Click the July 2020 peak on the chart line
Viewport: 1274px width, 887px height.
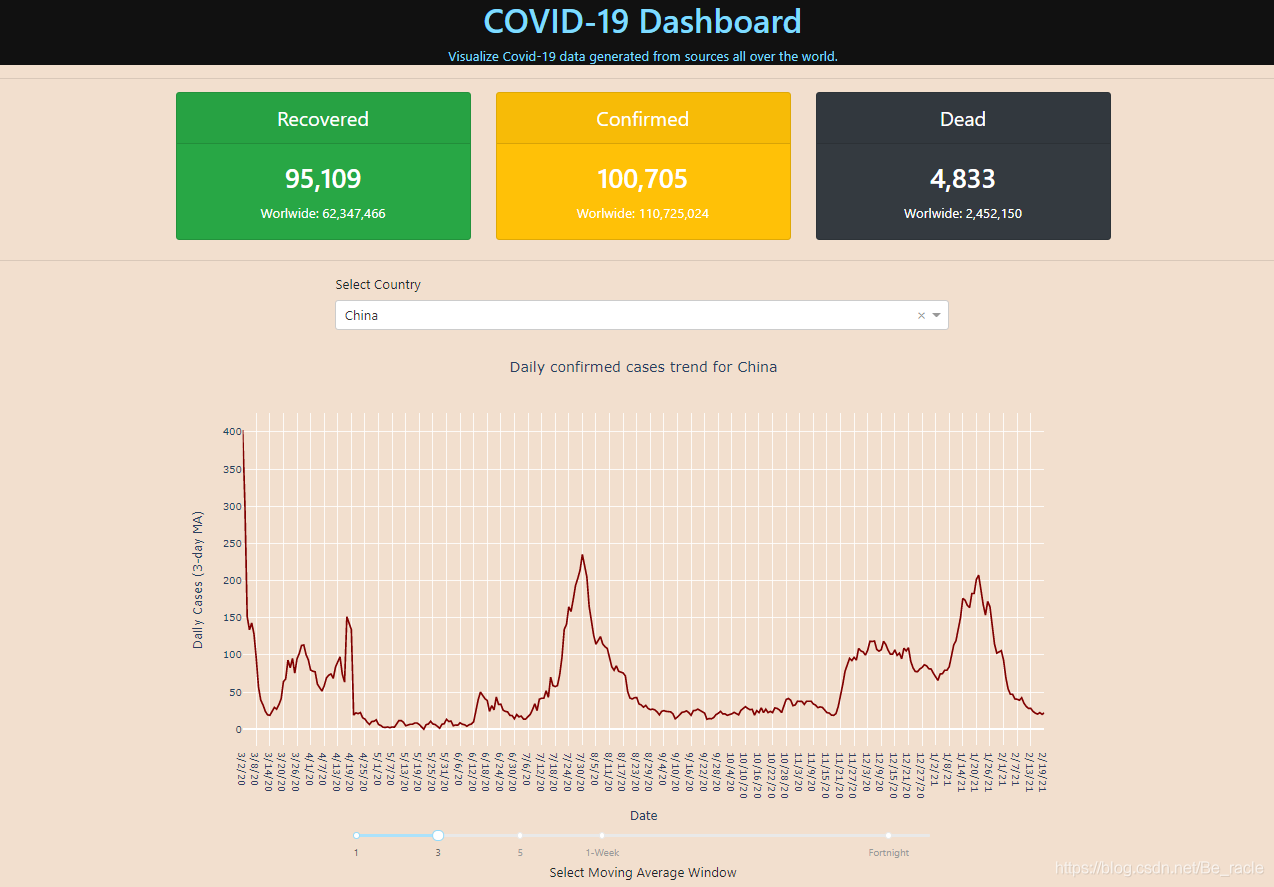pos(582,555)
